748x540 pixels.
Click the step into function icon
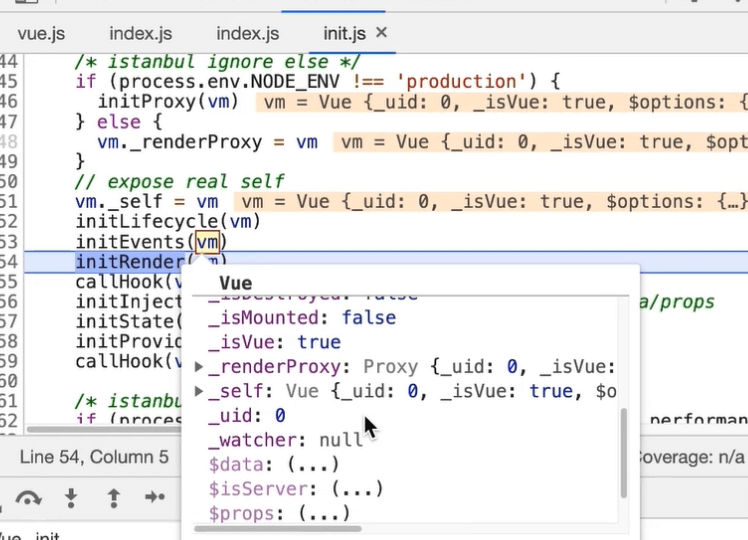tap(71, 498)
